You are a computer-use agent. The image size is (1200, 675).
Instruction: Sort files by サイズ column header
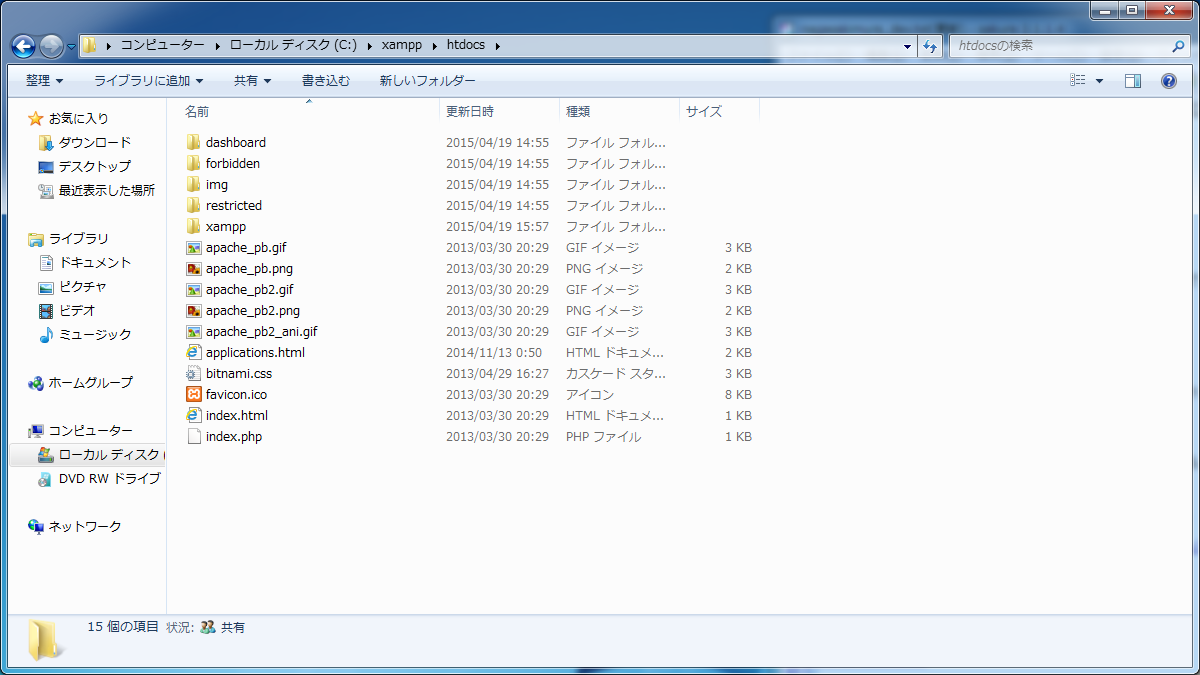[704, 112]
